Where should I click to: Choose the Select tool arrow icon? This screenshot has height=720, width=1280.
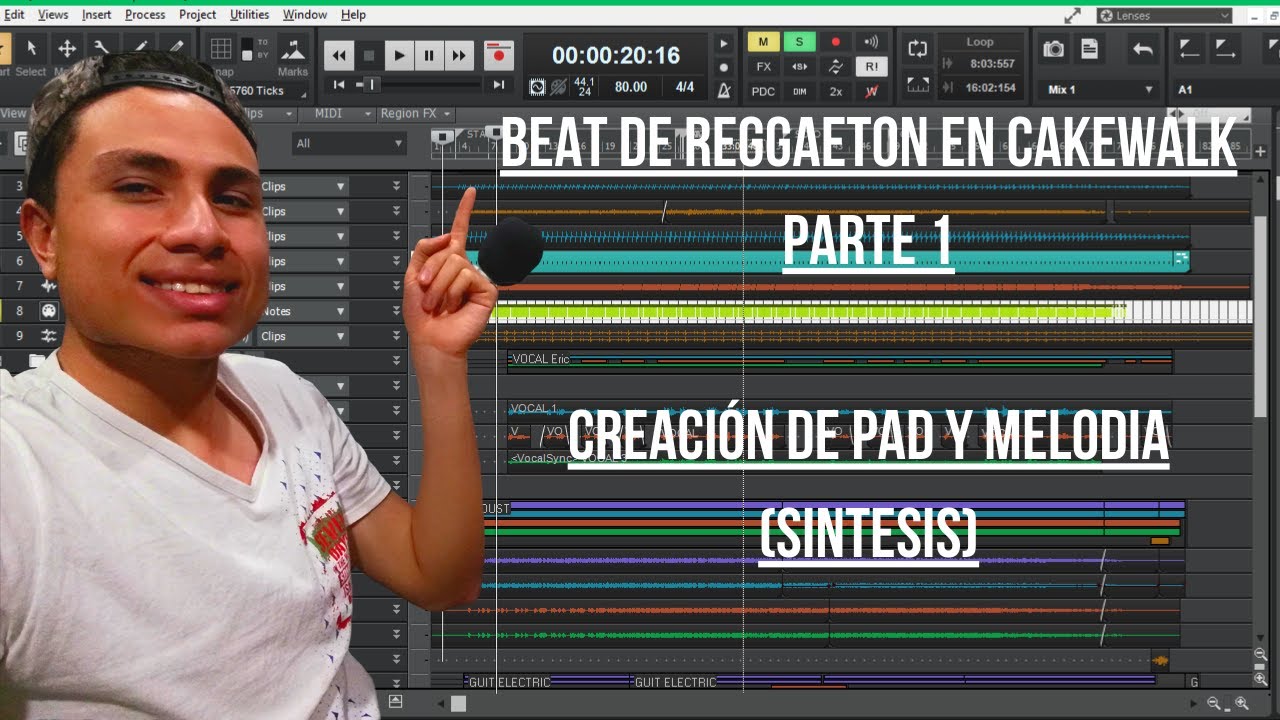click(x=31, y=48)
